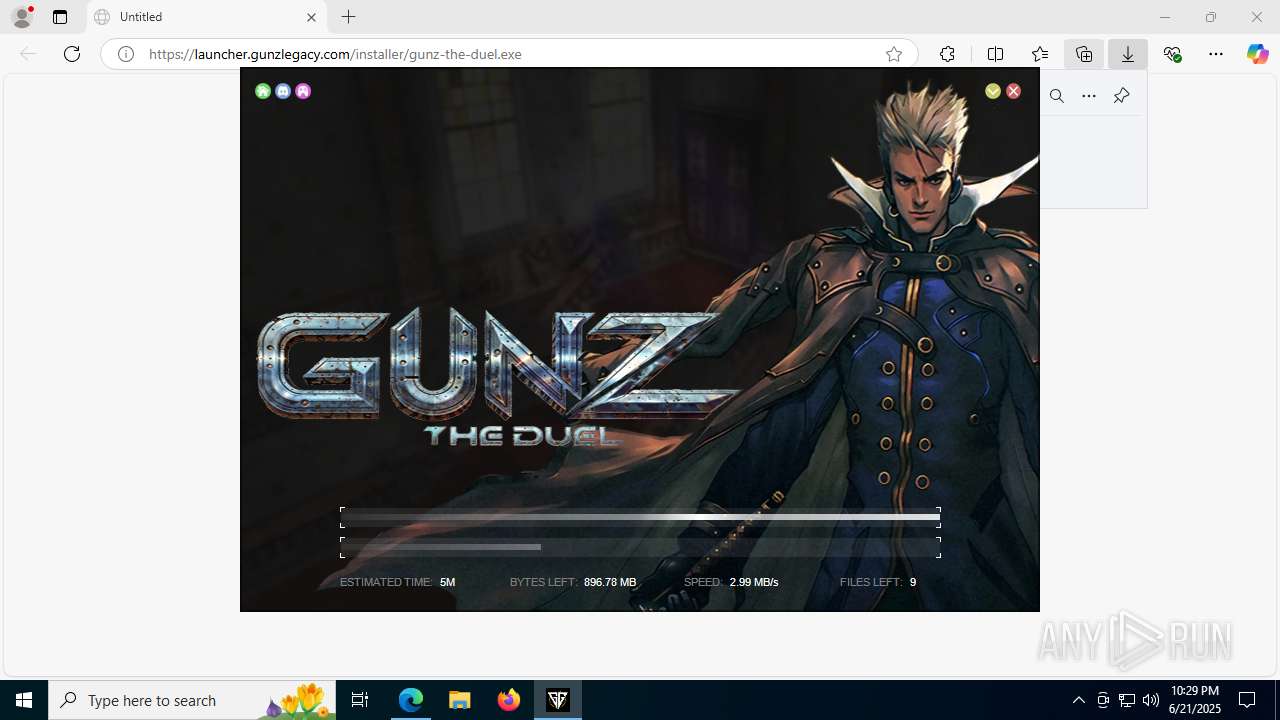Image resolution: width=1280 pixels, height=720 pixels.
Task: Open notification center icon
Action: (x=1247, y=700)
